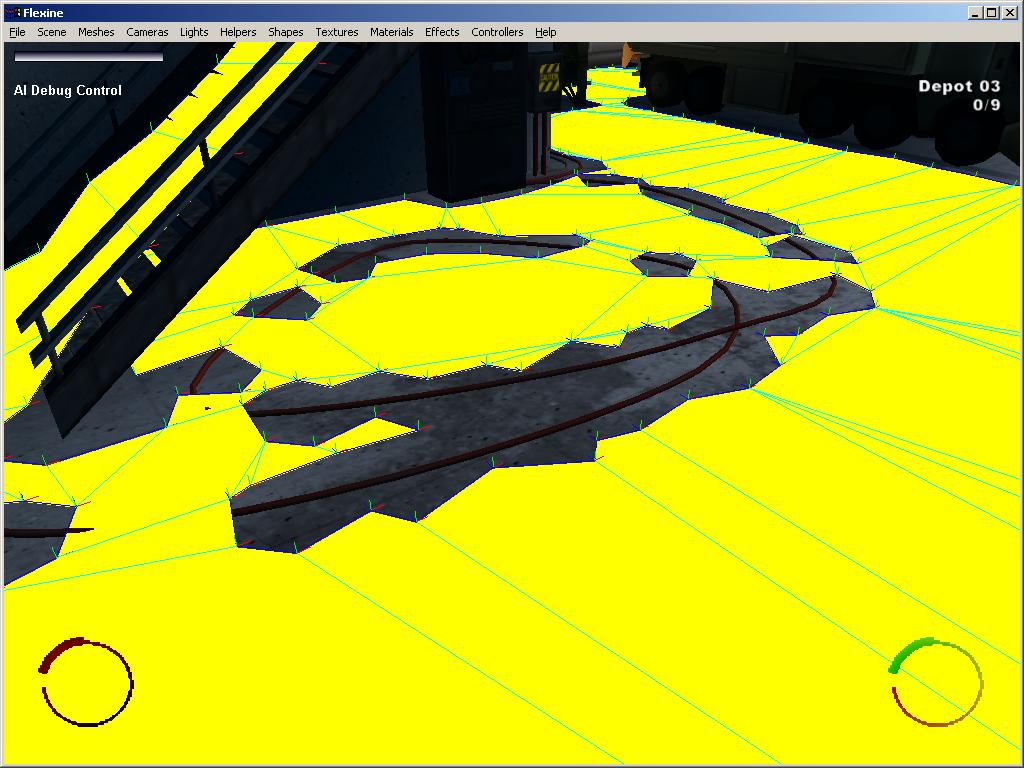
Task: Open the Controllers menu
Action: click(x=497, y=32)
